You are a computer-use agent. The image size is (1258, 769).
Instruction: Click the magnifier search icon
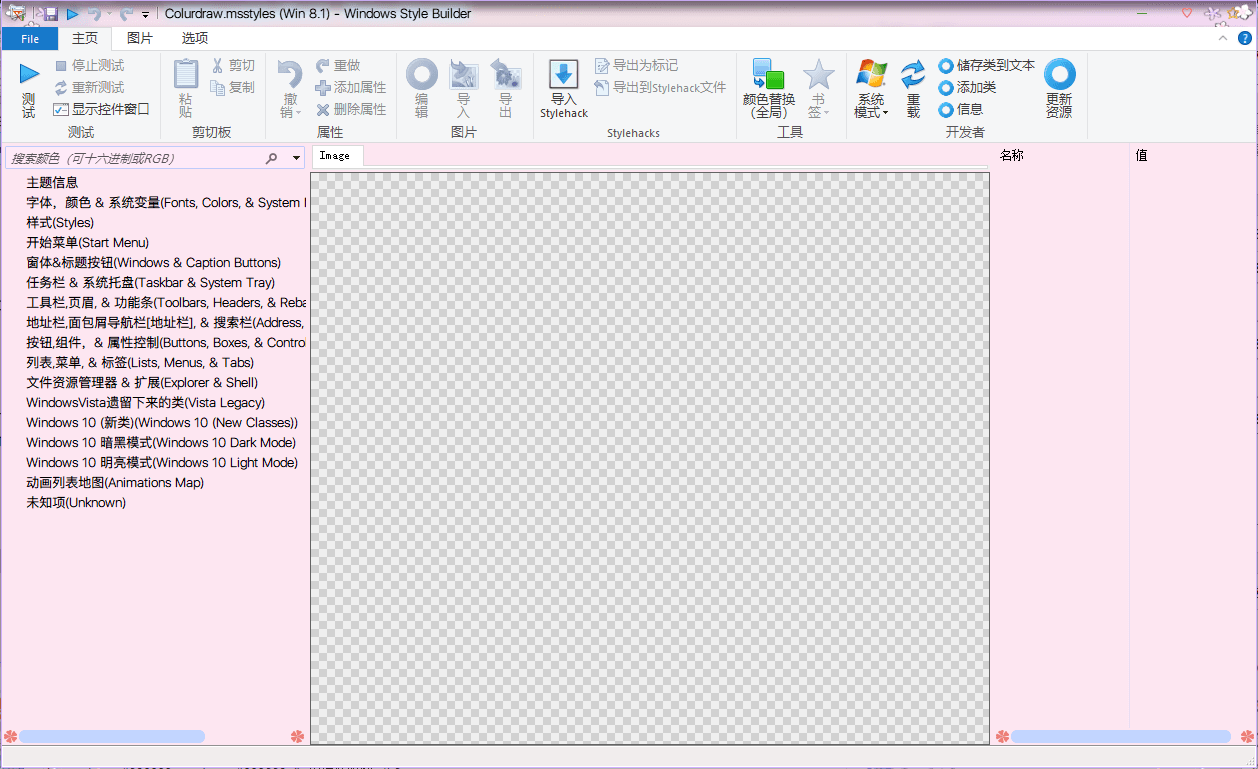coord(271,158)
